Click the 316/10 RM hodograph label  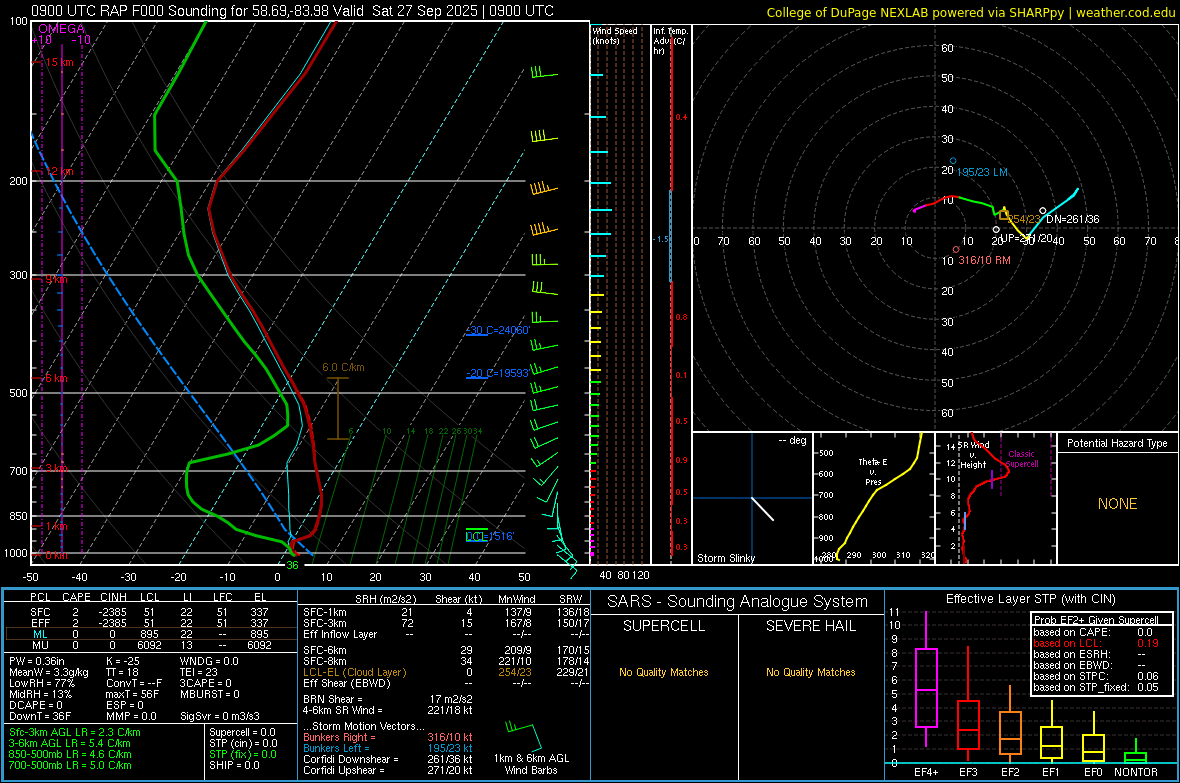pyautogui.click(x=984, y=260)
